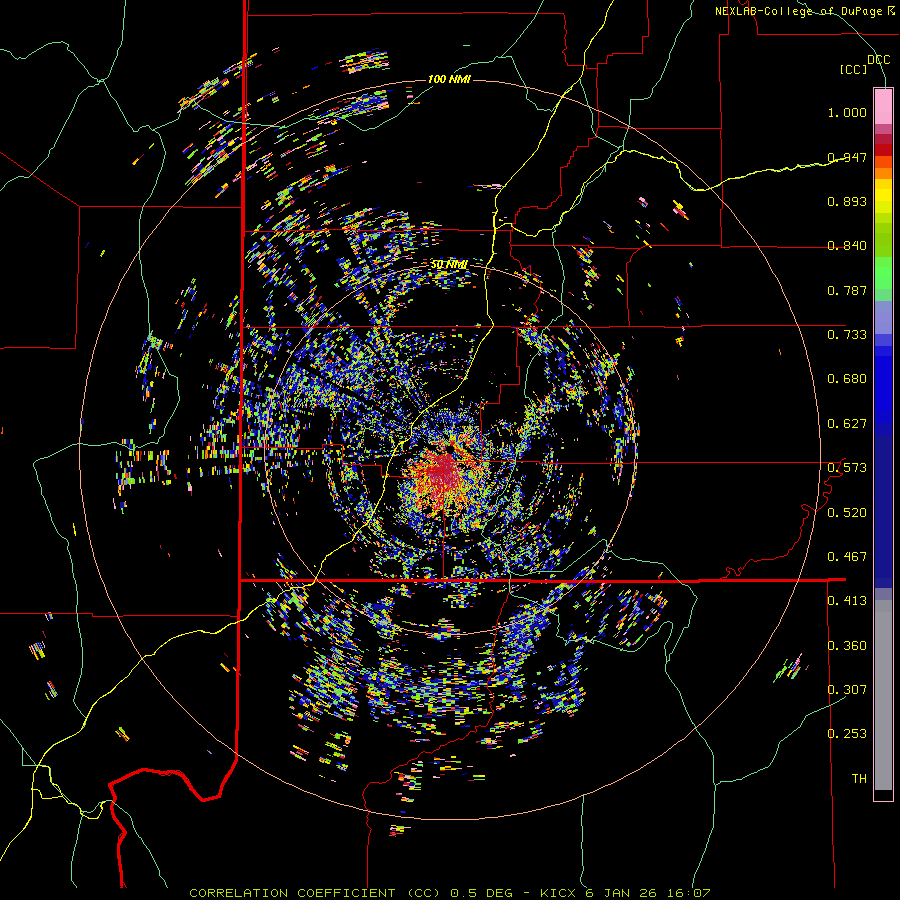This screenshot has height=900, width=900.
Task: Click the 0.947 scale value
Action: (x=847, y=157)
